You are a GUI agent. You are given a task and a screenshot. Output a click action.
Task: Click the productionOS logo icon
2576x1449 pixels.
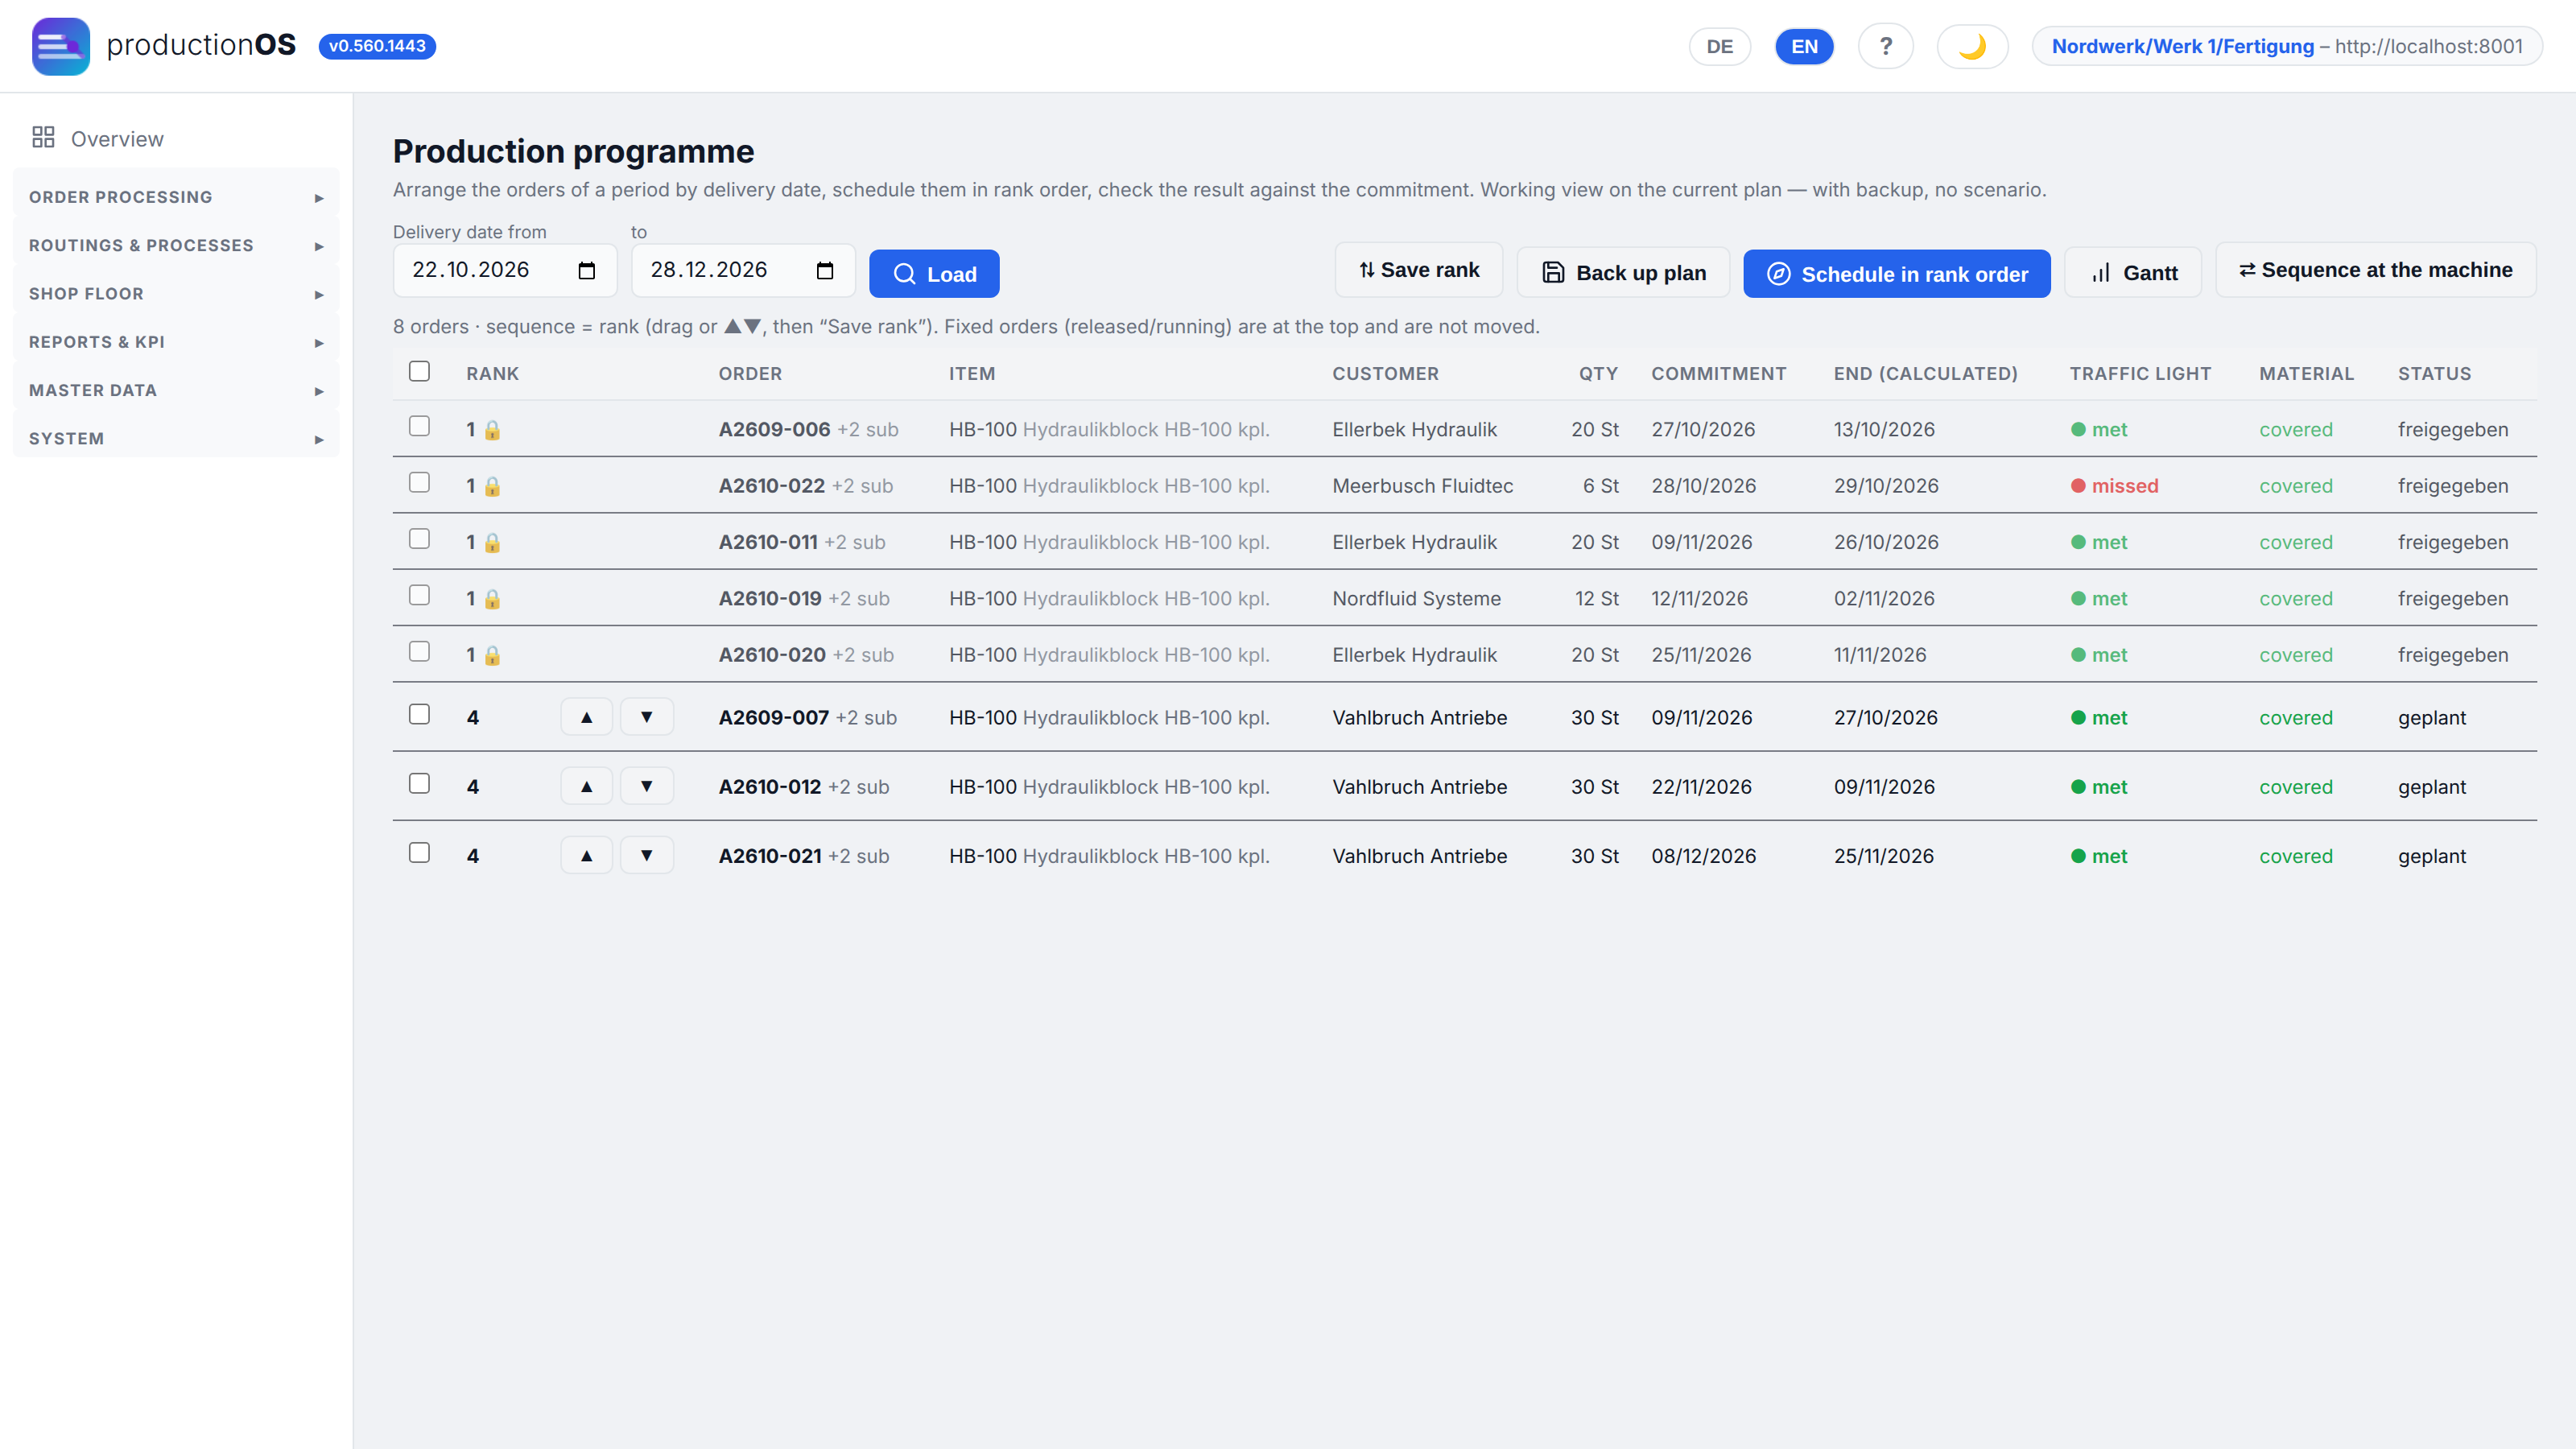(x=61, y=46)
